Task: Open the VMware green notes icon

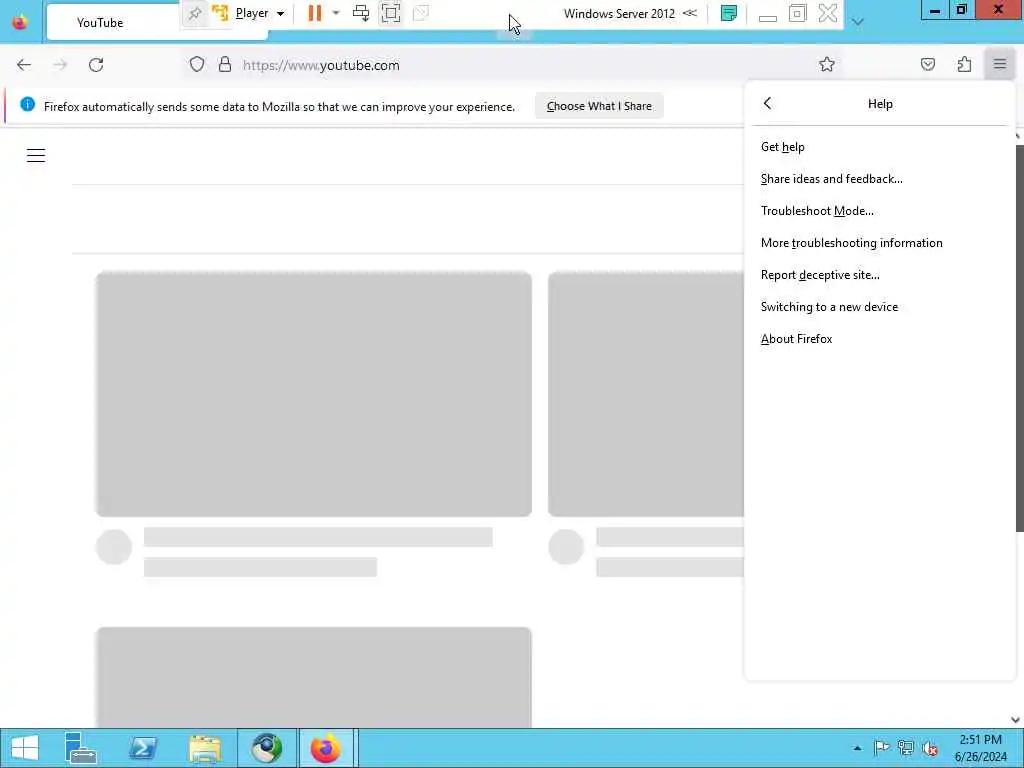Action: (x=729, y=13)
